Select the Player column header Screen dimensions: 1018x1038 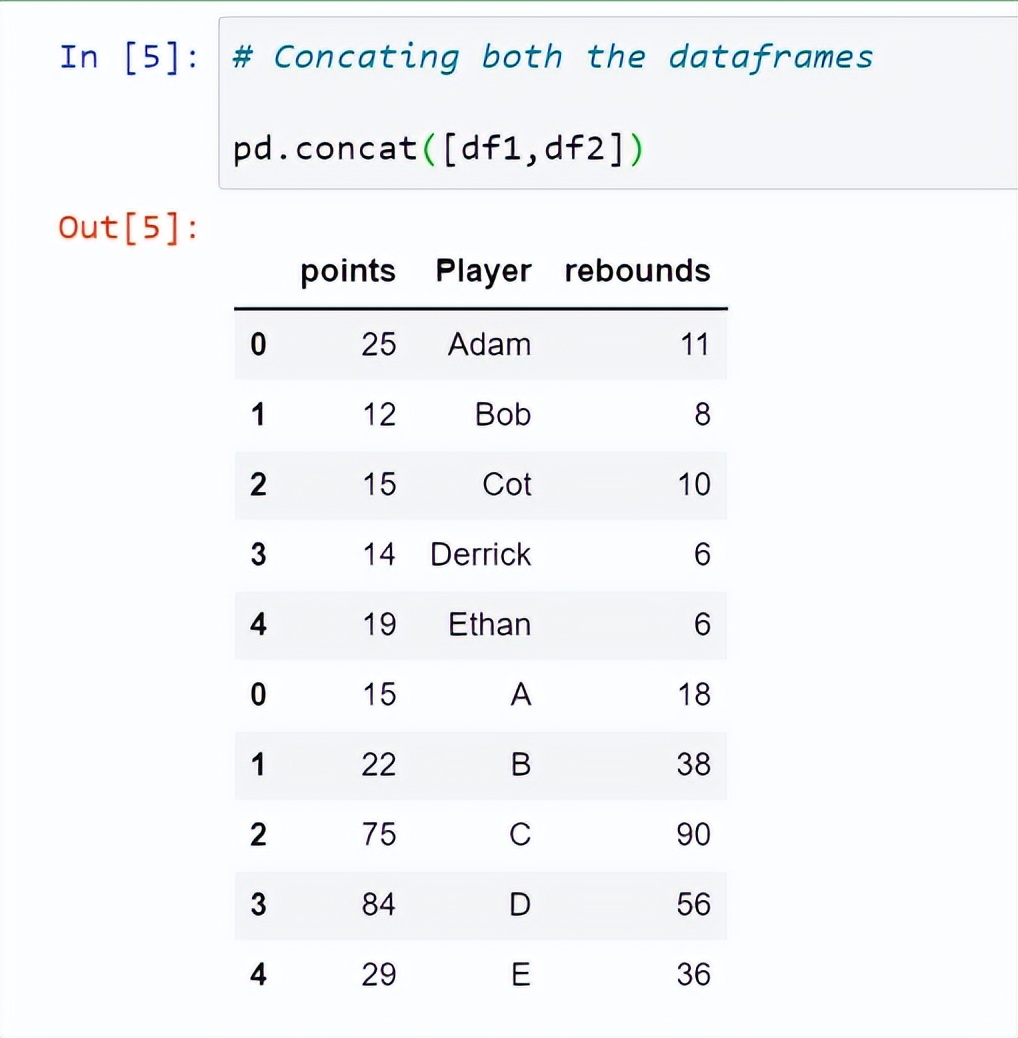(x=483, y=271)
